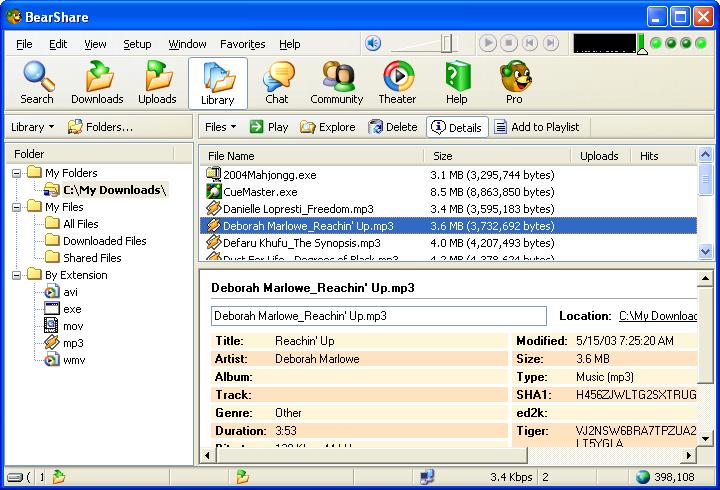Skip to the previous track
720x490 pixels.
tap(529, 43)
